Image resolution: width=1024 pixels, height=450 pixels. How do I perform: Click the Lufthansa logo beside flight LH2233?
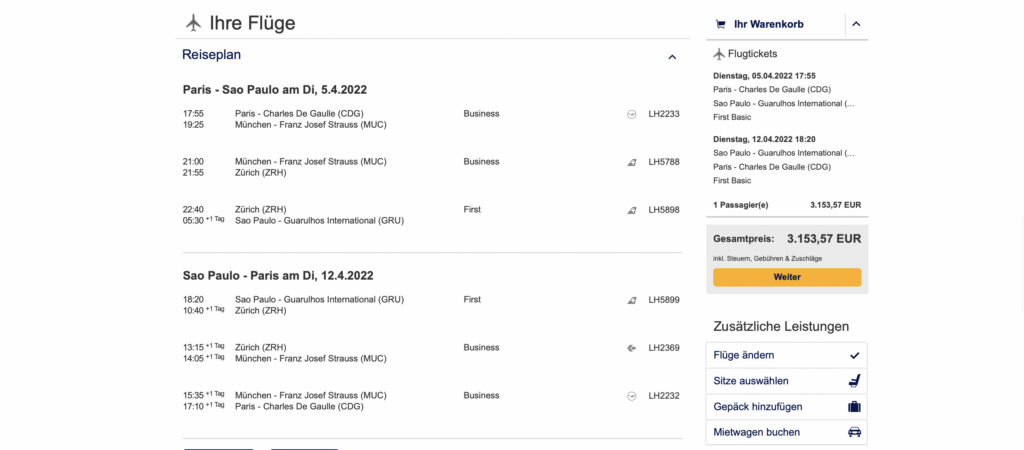click(631, 114)
